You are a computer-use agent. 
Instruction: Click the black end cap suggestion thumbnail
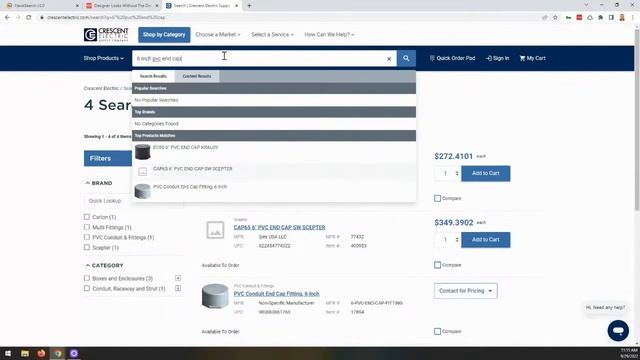coord(142,152)
